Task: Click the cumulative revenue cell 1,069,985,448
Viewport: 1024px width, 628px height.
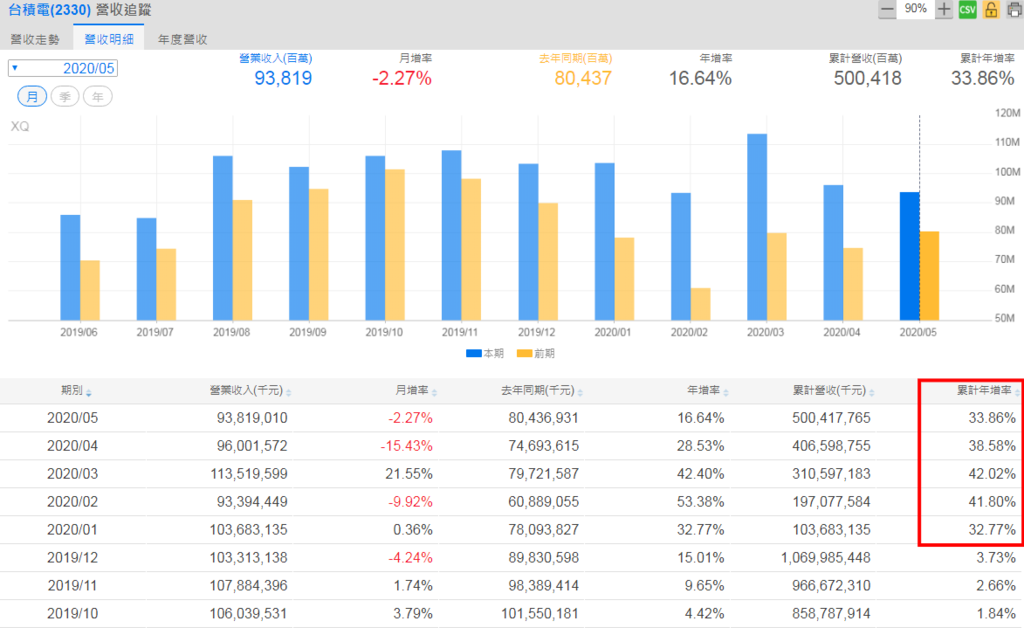Action: click(825, 558)
